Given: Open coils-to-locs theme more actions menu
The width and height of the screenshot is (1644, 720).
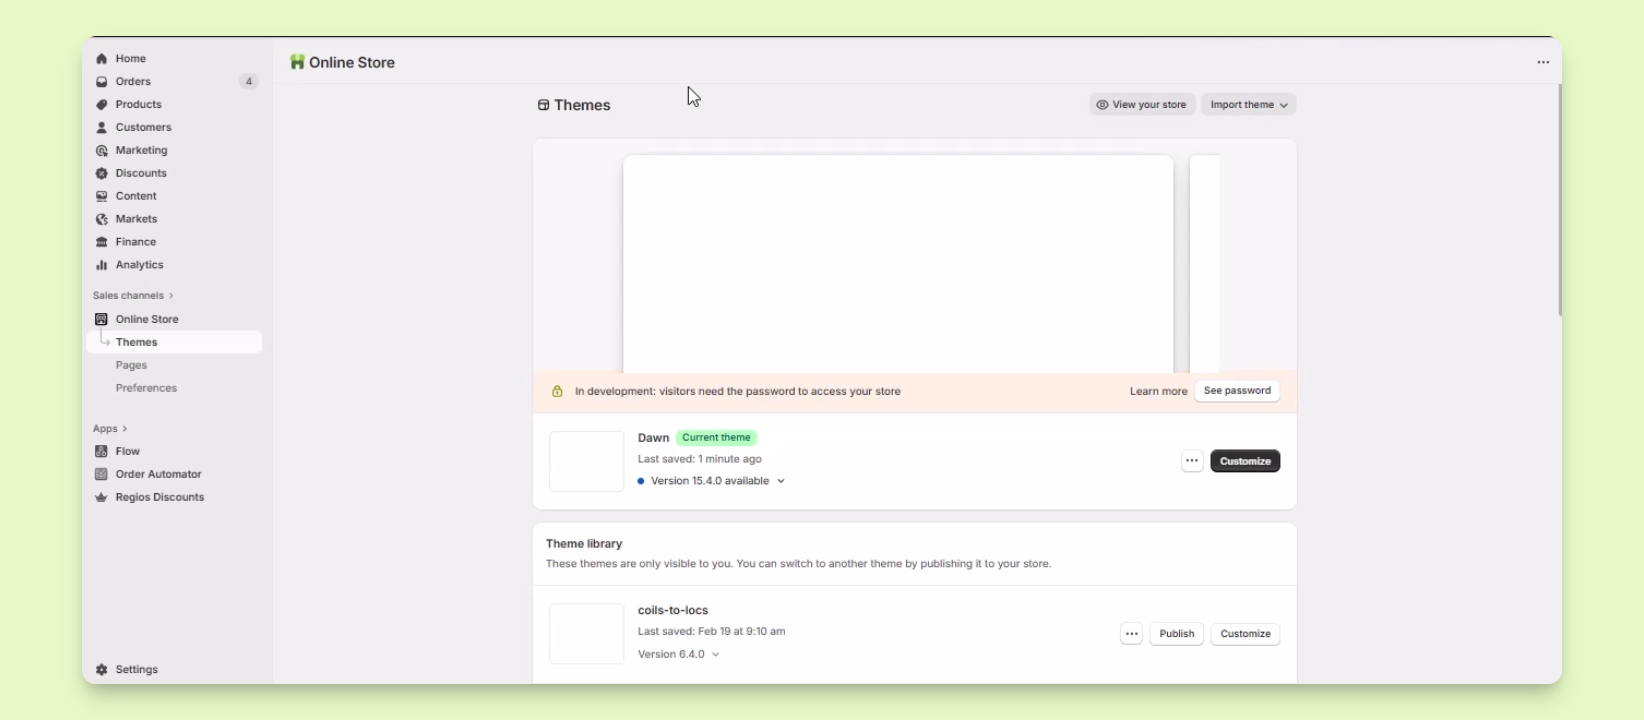Looking at the screenshot, I should 1131,634.
